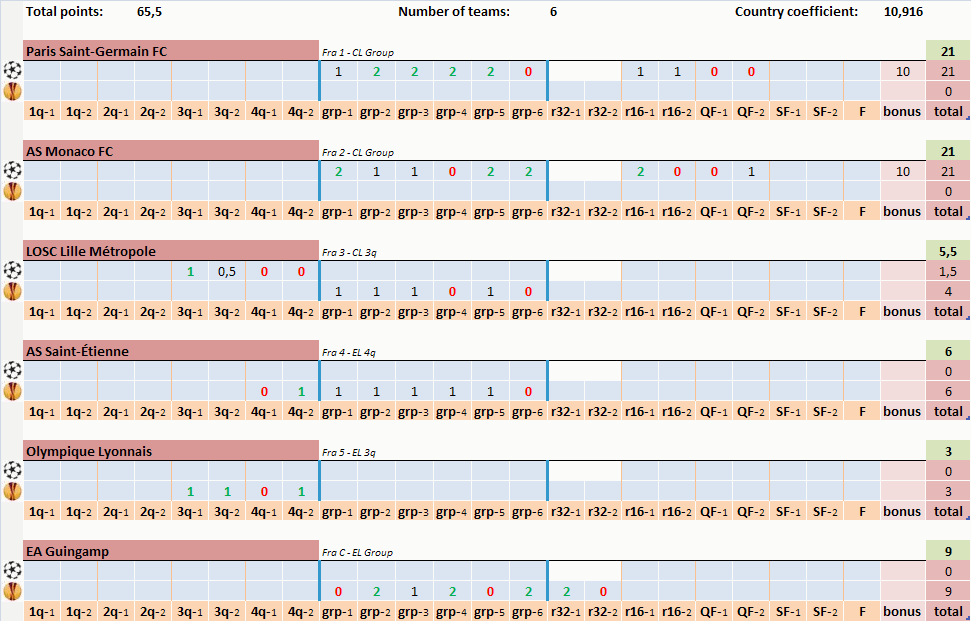Screen dimensions: 971x621
Task: Select the Paris Saint-Germain FC team name header
Action: [x=170, y=51]
